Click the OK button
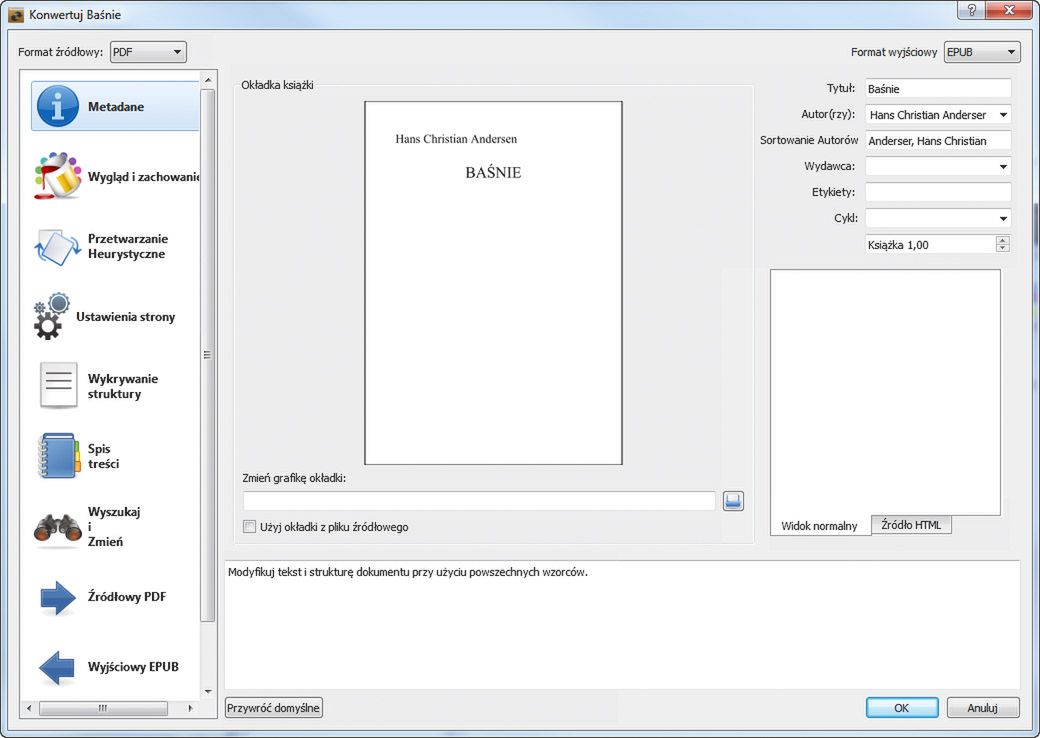Image resolution: width=1040 pixels, height=738 pixels. tap(902, 707)
